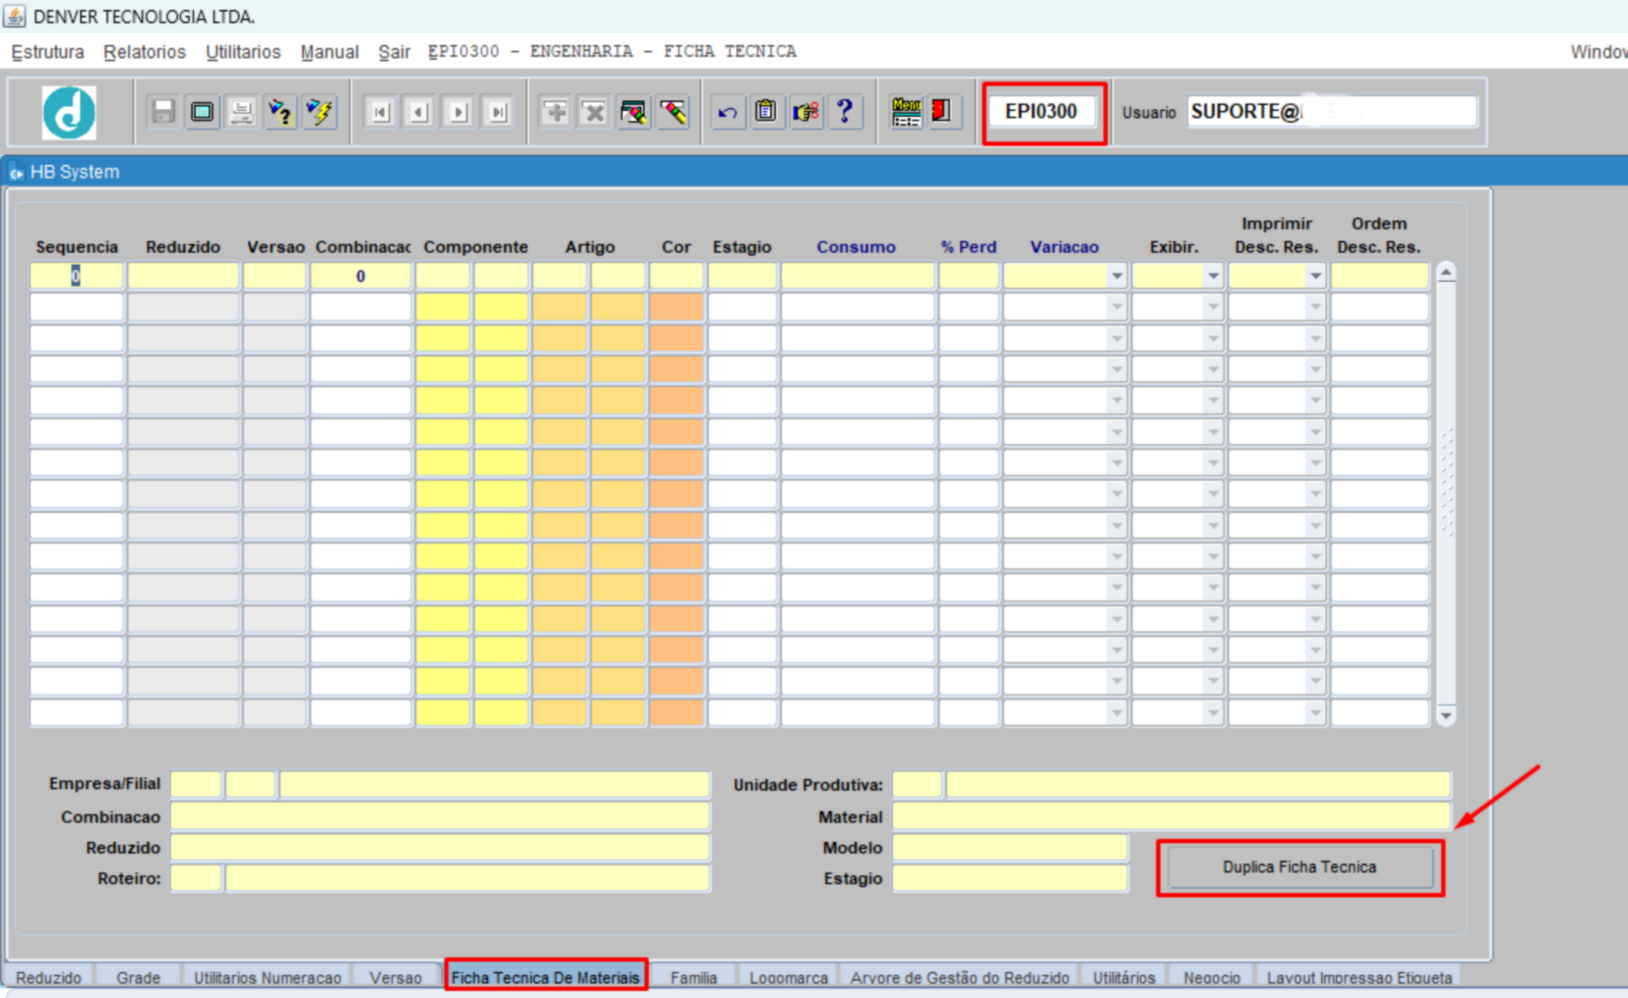Viewport: 1628px width, 998px height.
Task: Open the Relatorios menu
Action: tap(144, 52)
